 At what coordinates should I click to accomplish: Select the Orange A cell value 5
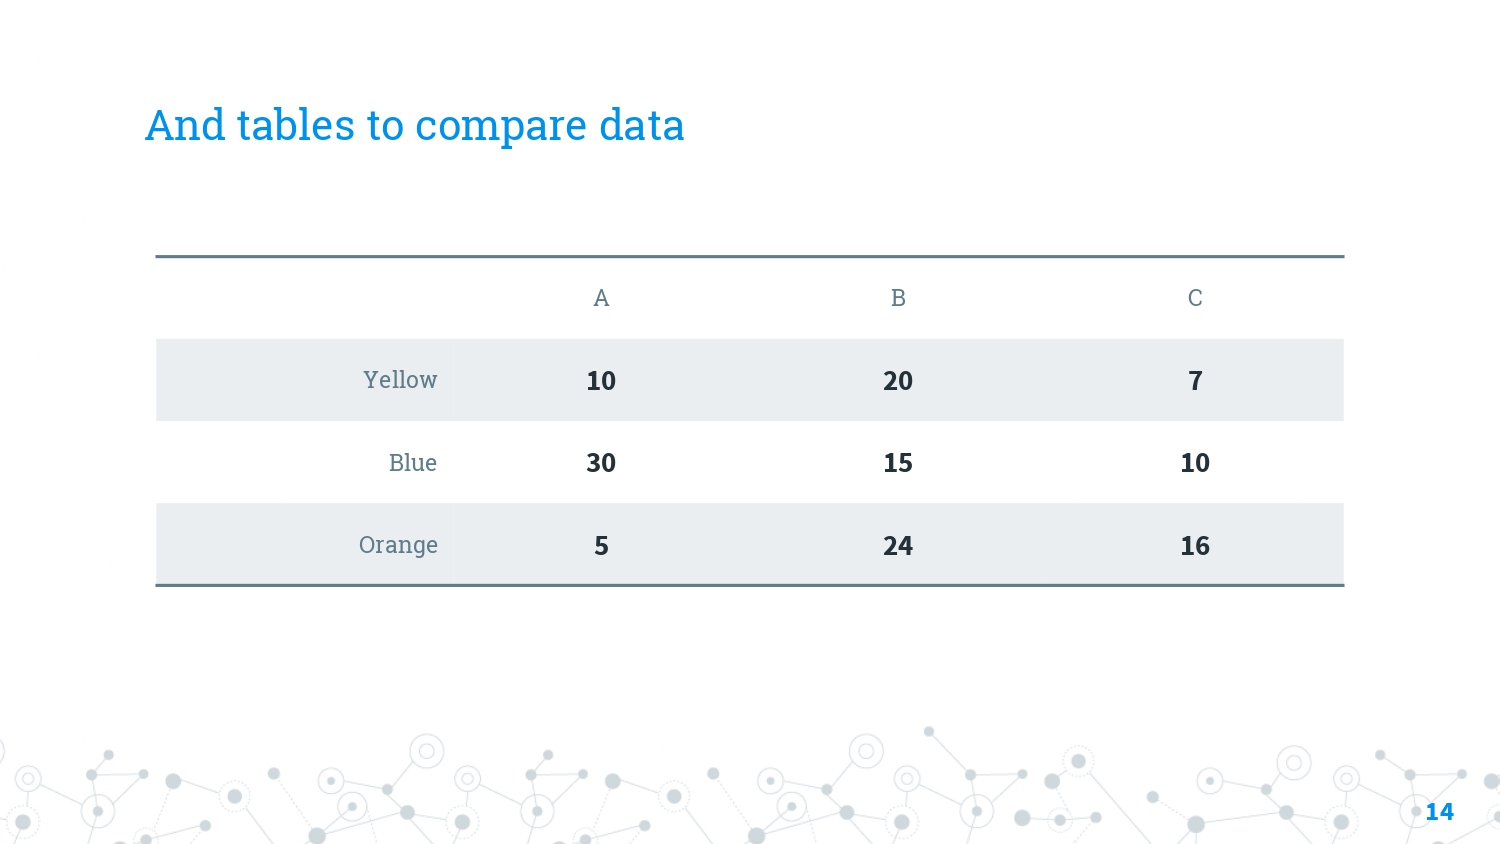click(x=601, y=546)
